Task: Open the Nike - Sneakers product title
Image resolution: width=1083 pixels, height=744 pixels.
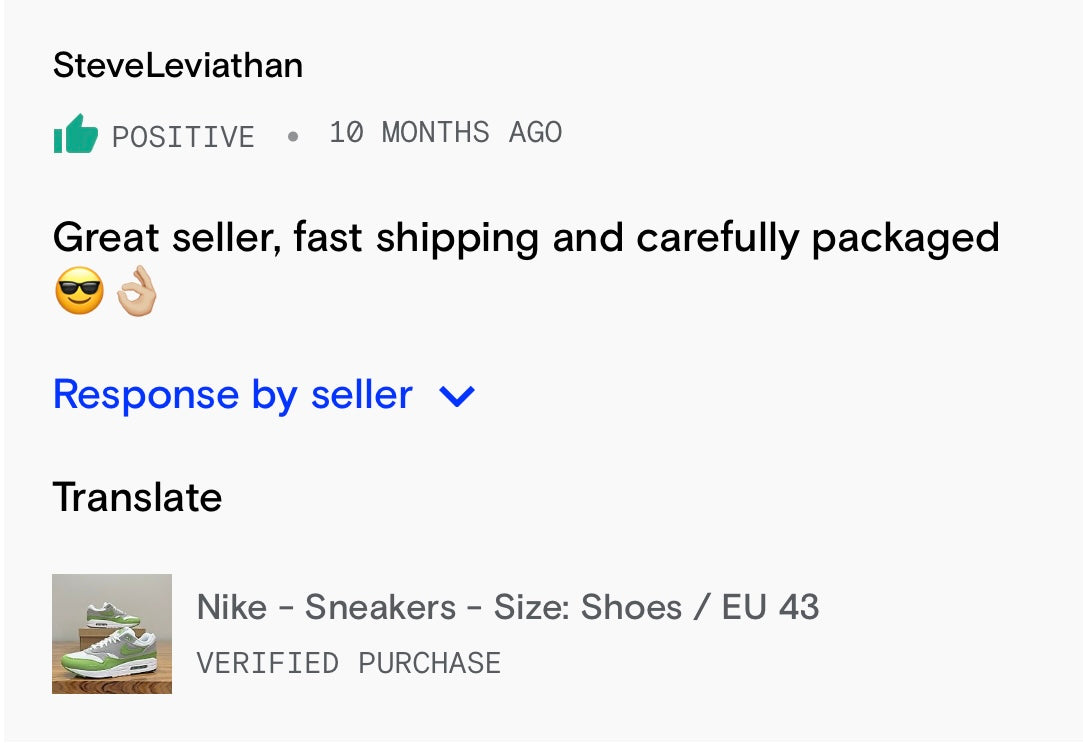Action: 507,607
